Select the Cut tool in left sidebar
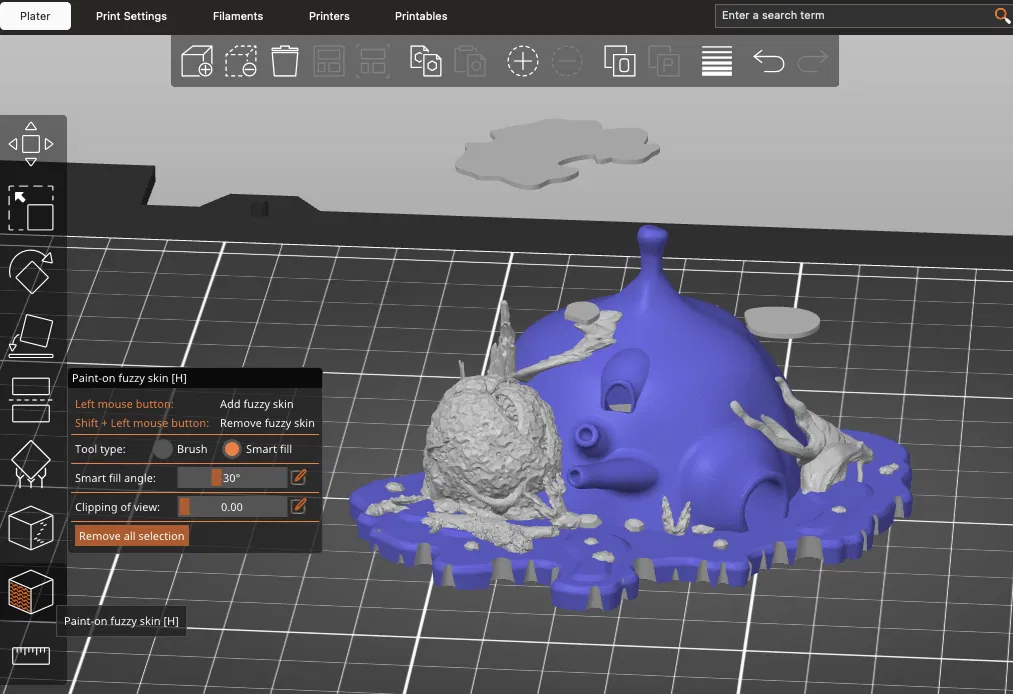Screen dimensions: 1013x694 (x=31, y=399)
